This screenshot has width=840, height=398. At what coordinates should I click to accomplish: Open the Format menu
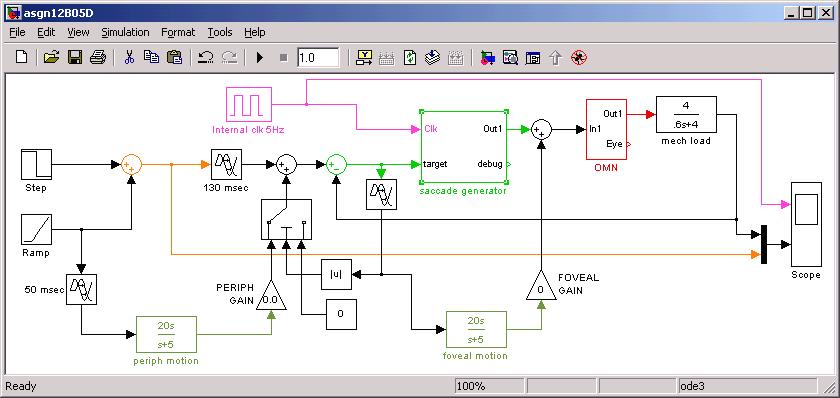coord(178,32)
